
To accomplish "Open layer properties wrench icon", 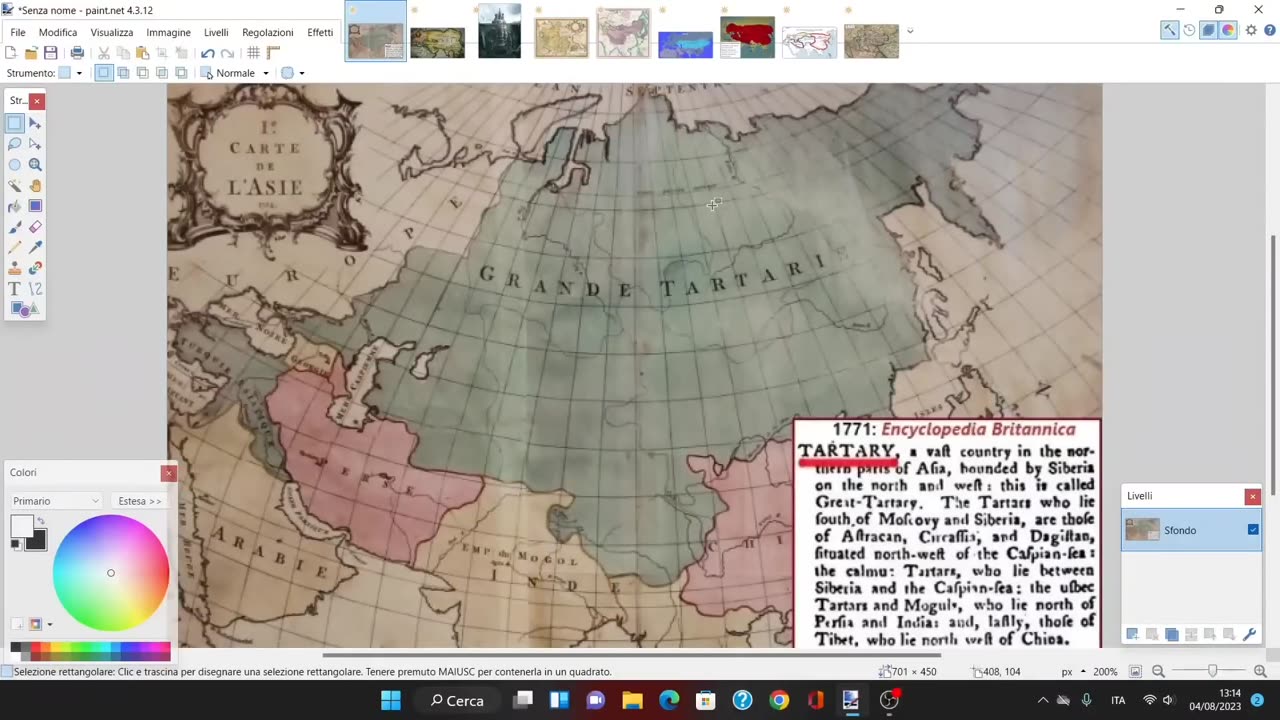I will point(1249,634).
